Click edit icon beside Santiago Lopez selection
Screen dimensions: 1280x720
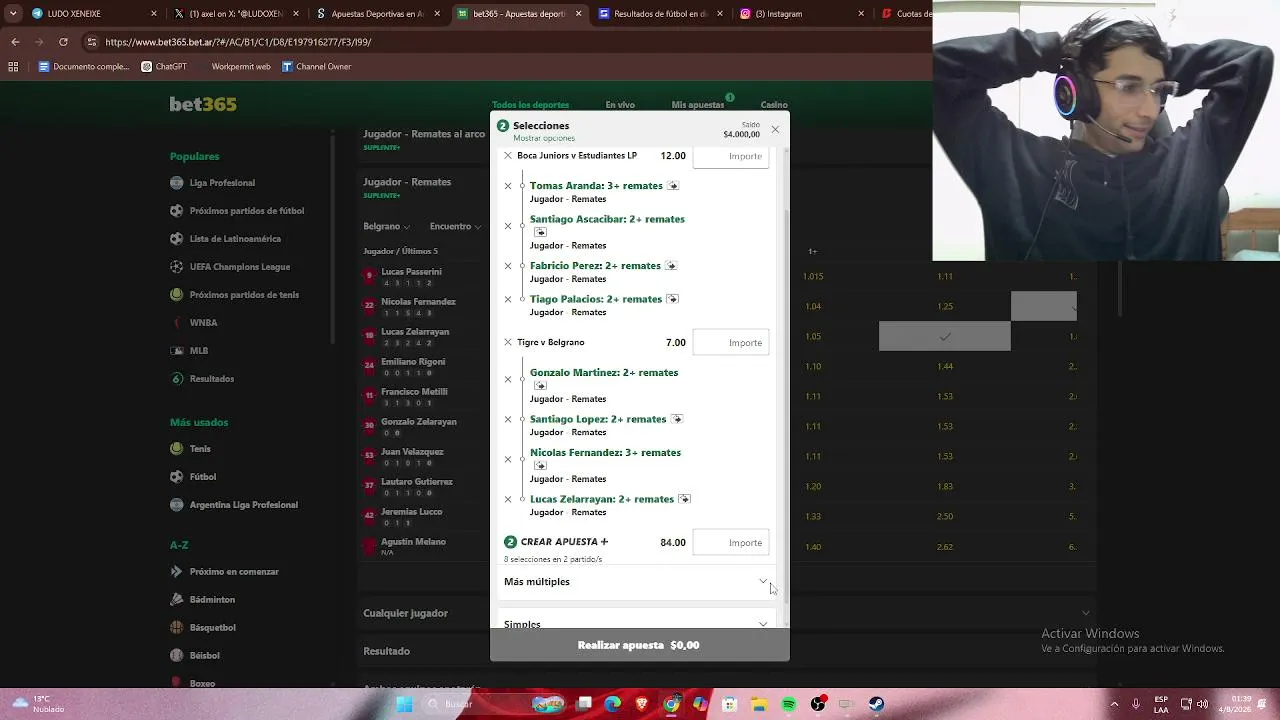pyautogui.click(x=676, y=419)
